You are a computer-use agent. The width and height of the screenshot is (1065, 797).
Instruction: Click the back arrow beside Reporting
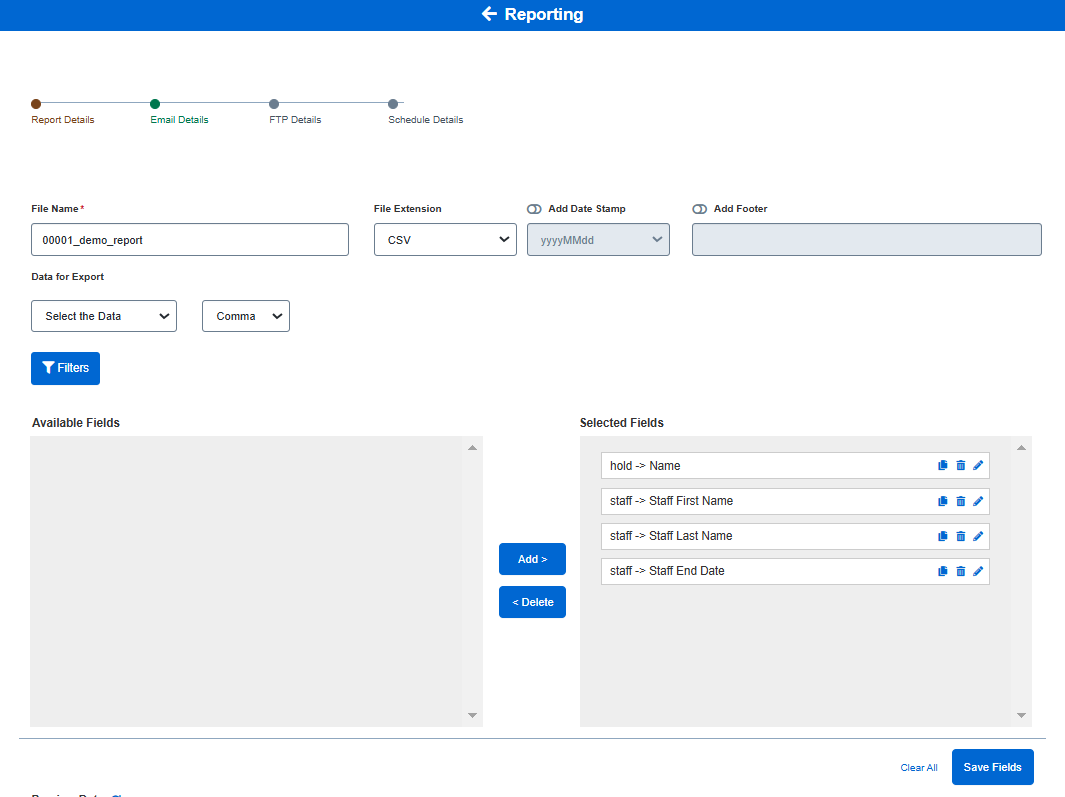[489, 14]
